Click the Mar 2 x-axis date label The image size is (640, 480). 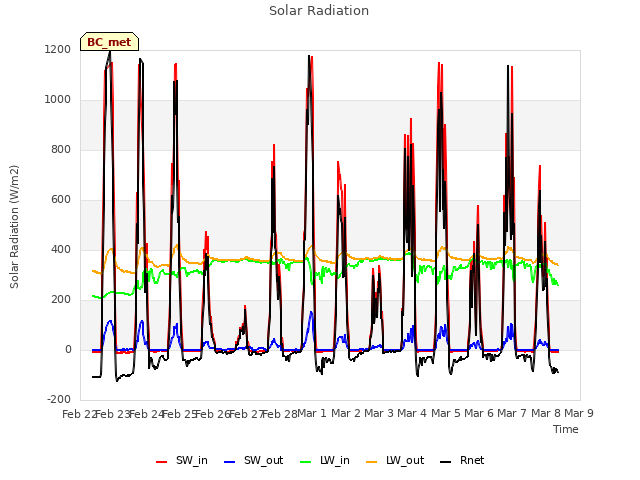click(346, 413)
